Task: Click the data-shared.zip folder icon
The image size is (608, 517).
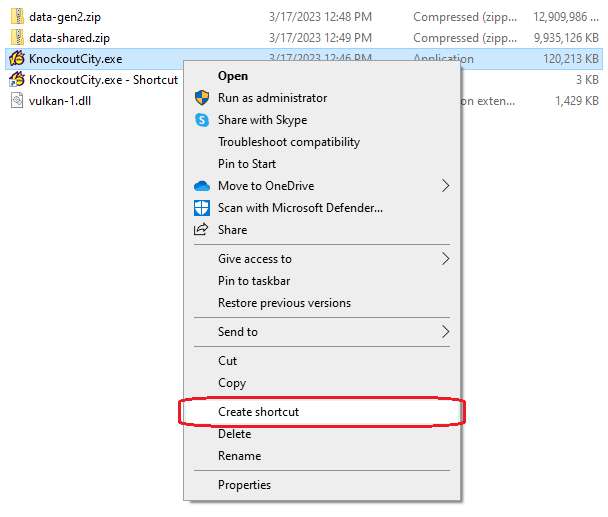Action: click(x=17, y=38)
